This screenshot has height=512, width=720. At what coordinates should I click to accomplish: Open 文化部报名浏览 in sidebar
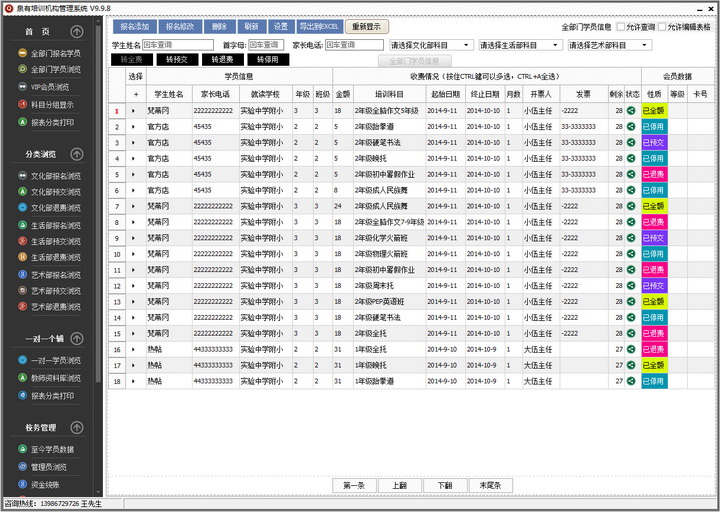pyautogui.click(x=50, y=176)
